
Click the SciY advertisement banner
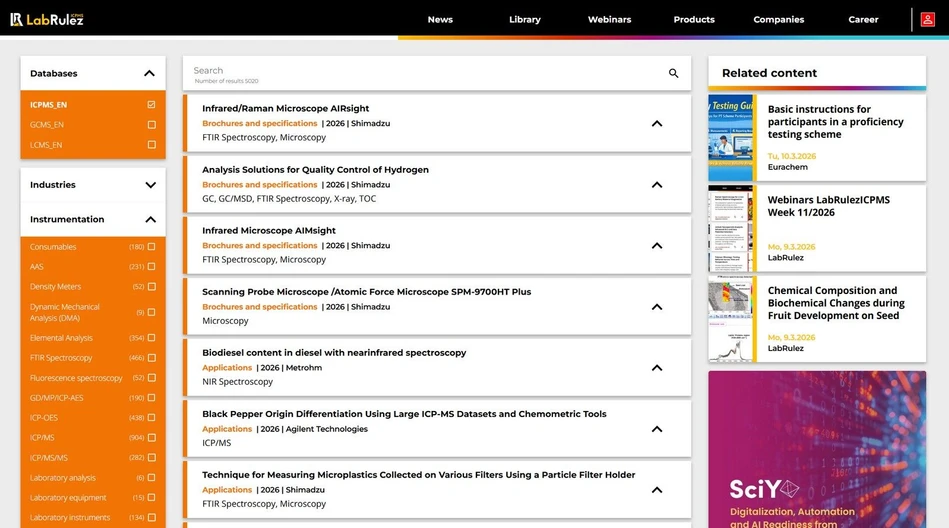[x=817, y=450]
